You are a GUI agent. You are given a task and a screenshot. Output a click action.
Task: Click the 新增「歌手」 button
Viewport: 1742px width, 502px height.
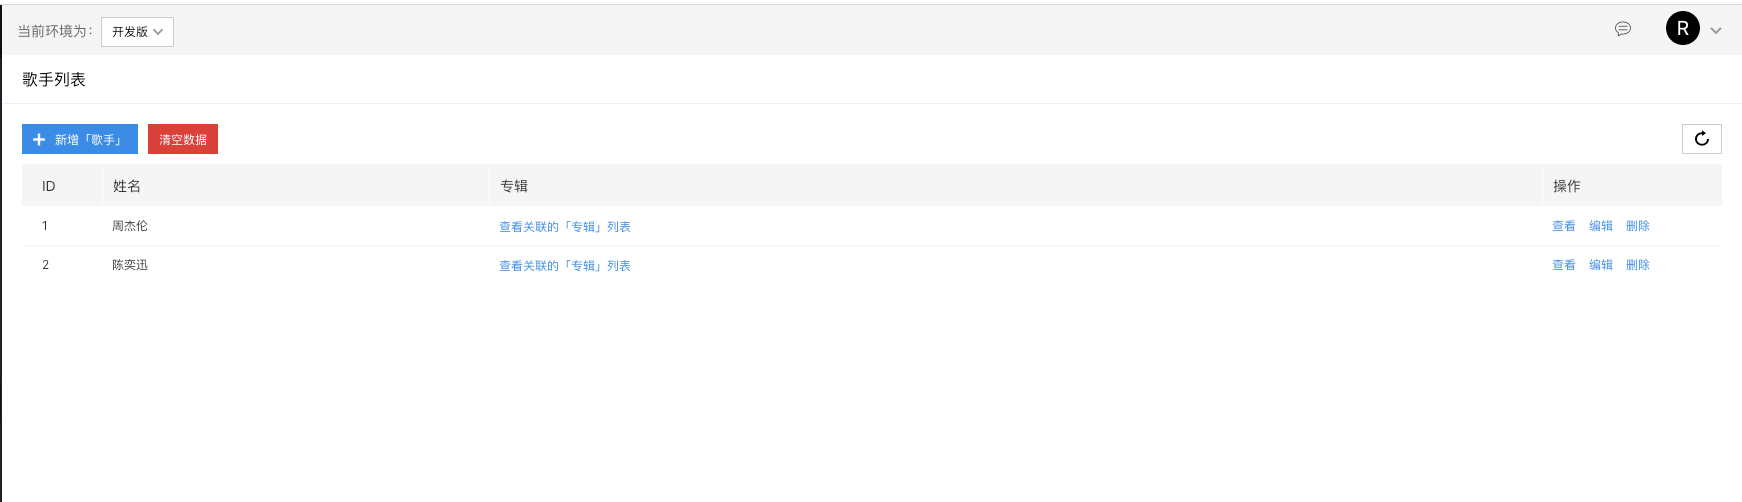pyautogui.click(x=80, y=139)
